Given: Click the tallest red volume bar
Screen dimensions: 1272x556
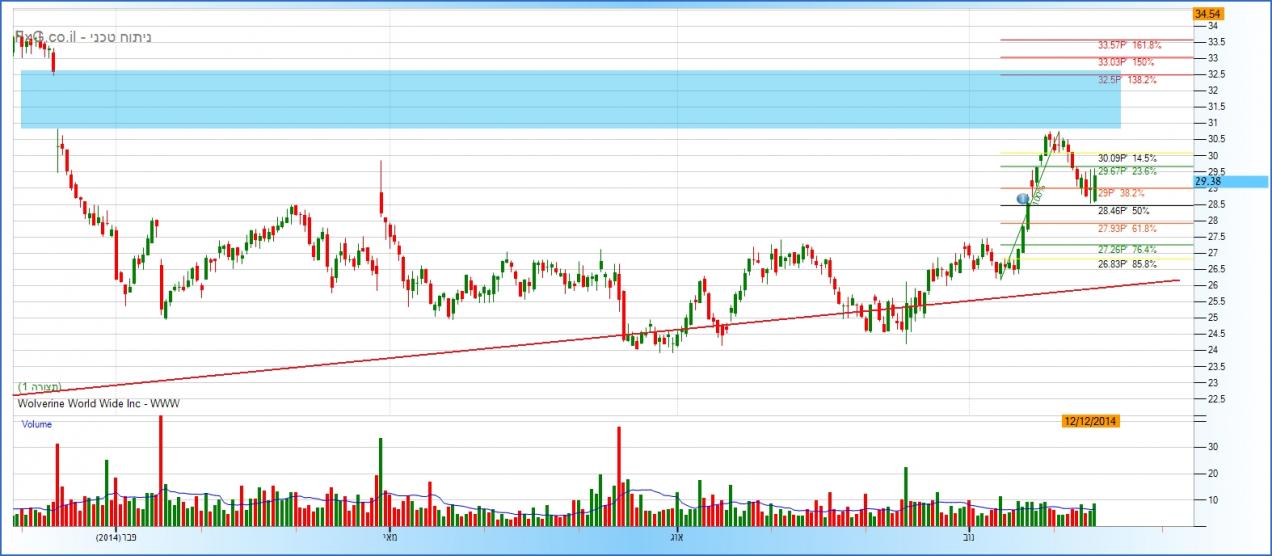Looking at the screenshot, I should click(x=160, y=470).
